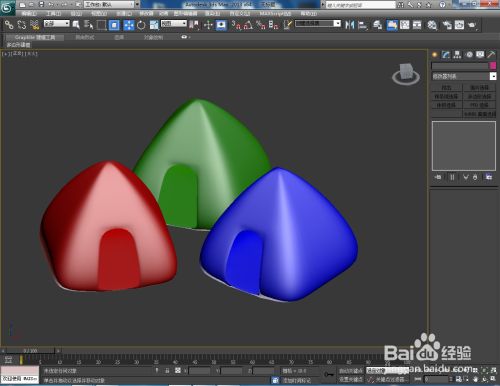This screenshot has height=386, width=500.
Task: Click the Select and Link tool
Action: [9, 25]
